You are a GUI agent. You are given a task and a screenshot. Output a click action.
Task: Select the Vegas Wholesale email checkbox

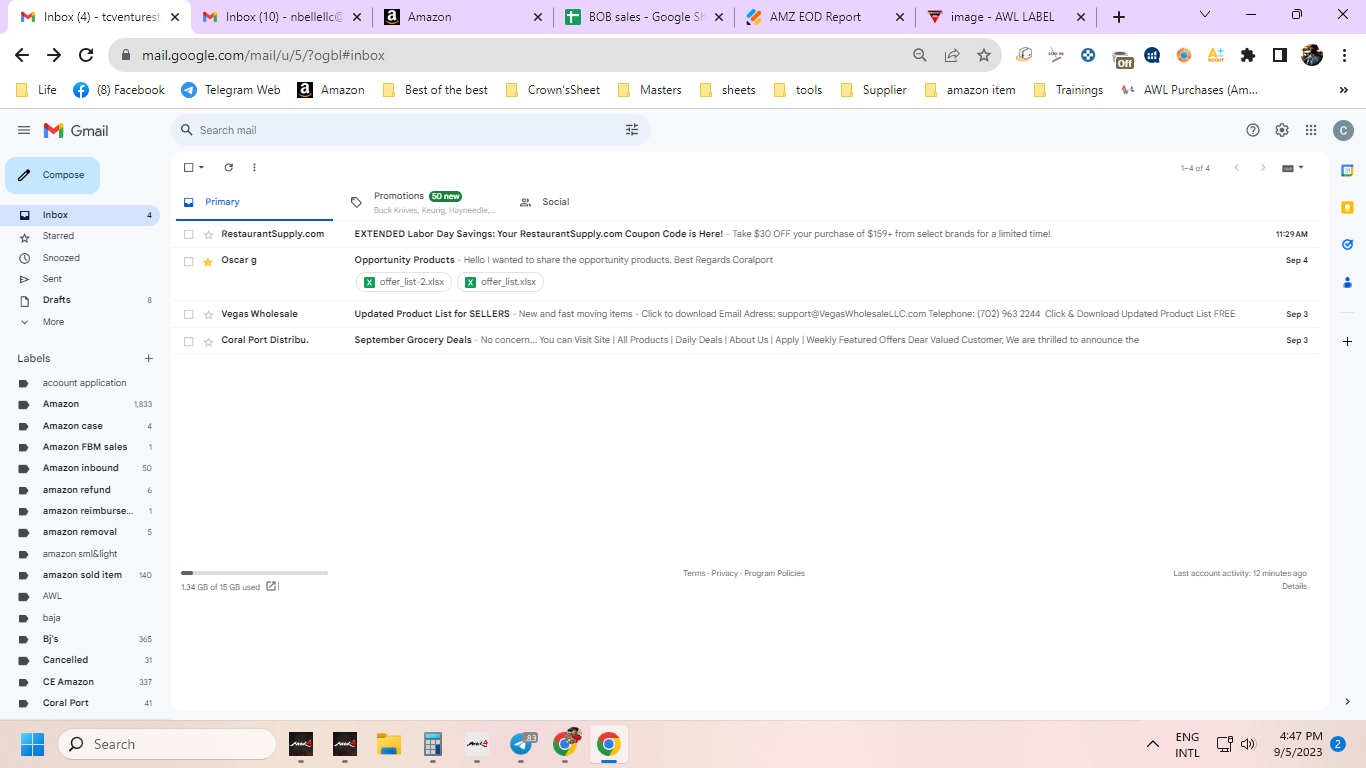pyautogui.click(x=189, y=314)
